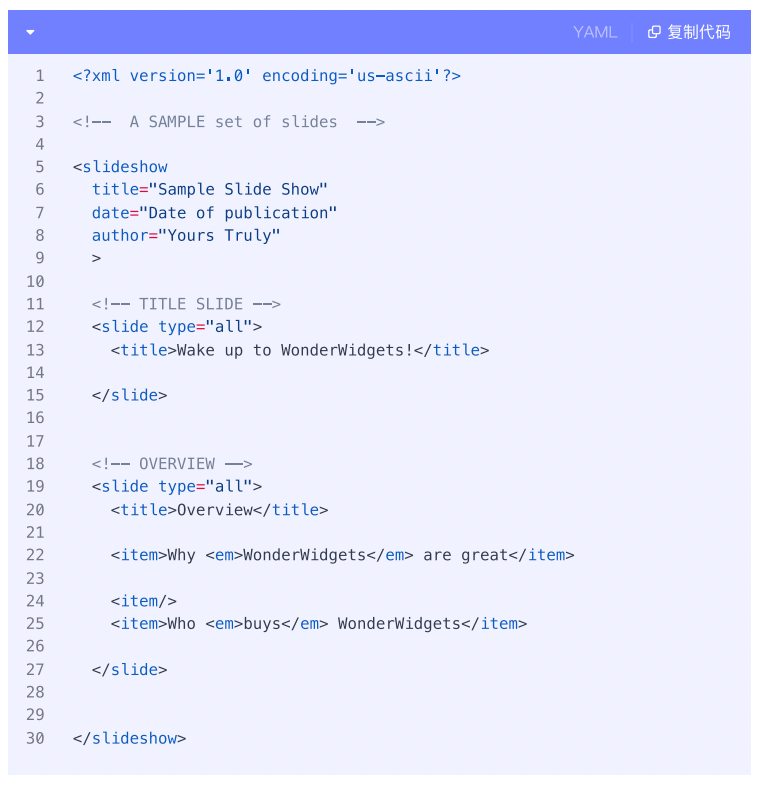Viewport: 760px width, 785px height.
Task: Click the "Date of publication" attribute value
Action: point(238,212)
